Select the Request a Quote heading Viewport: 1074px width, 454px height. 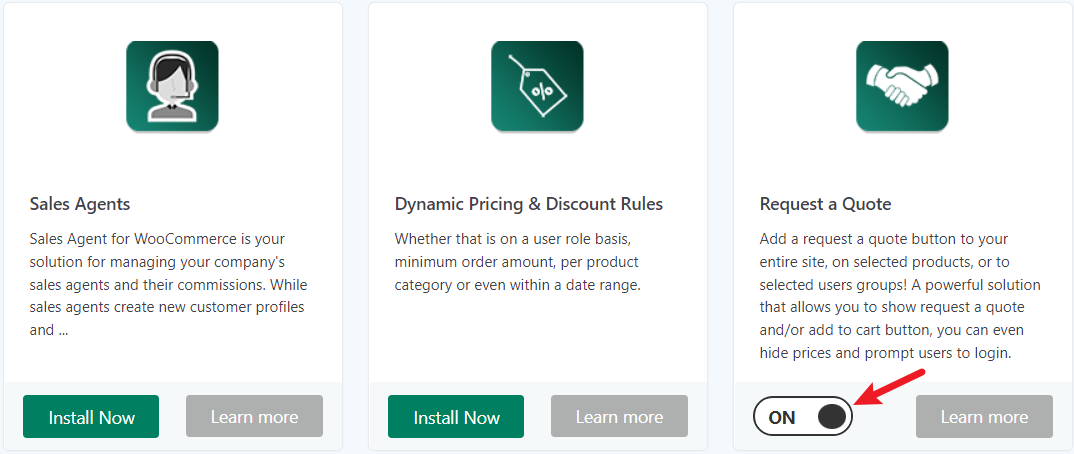click(825, 204)
